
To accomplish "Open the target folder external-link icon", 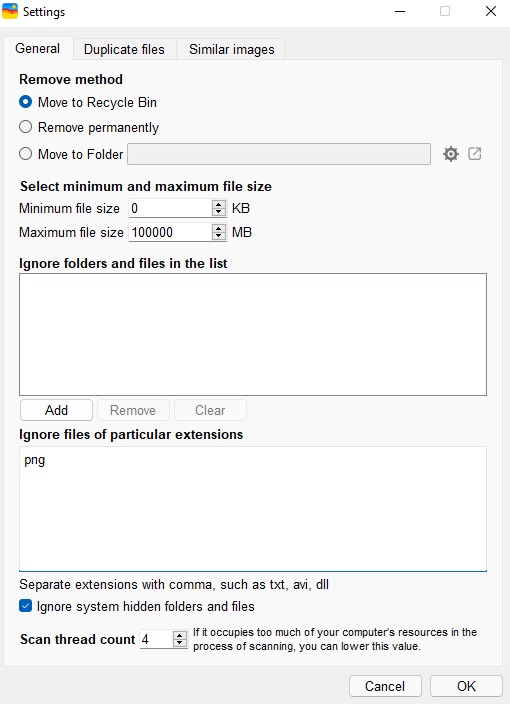I will point(475,154).
